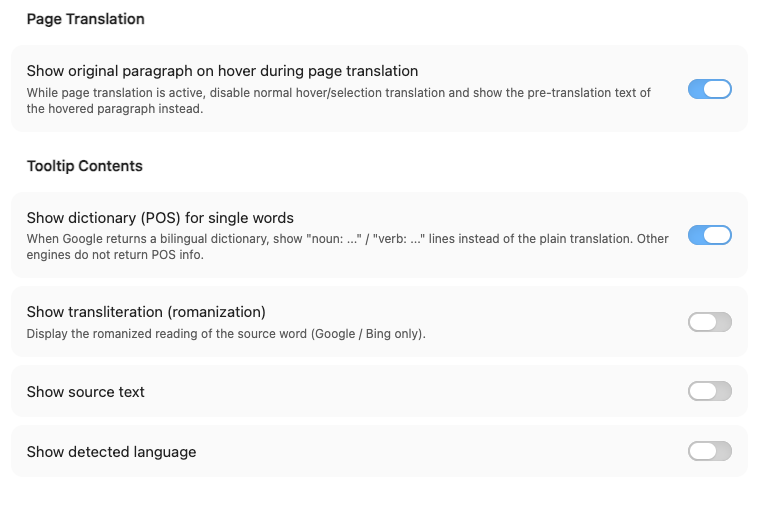The height and width of the screenshot is (507, 769).
Task: Click the 'Show transliteration (romanization)' label text
Action: [x=146, y=312]
